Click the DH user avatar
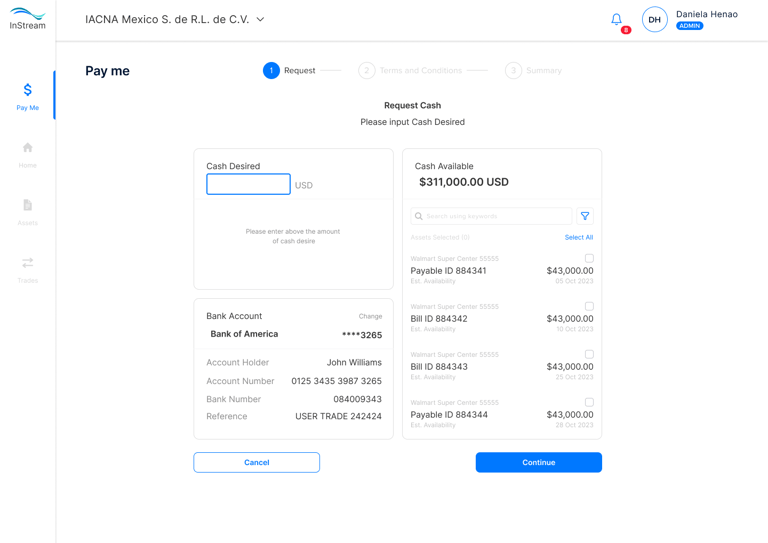 654,20
